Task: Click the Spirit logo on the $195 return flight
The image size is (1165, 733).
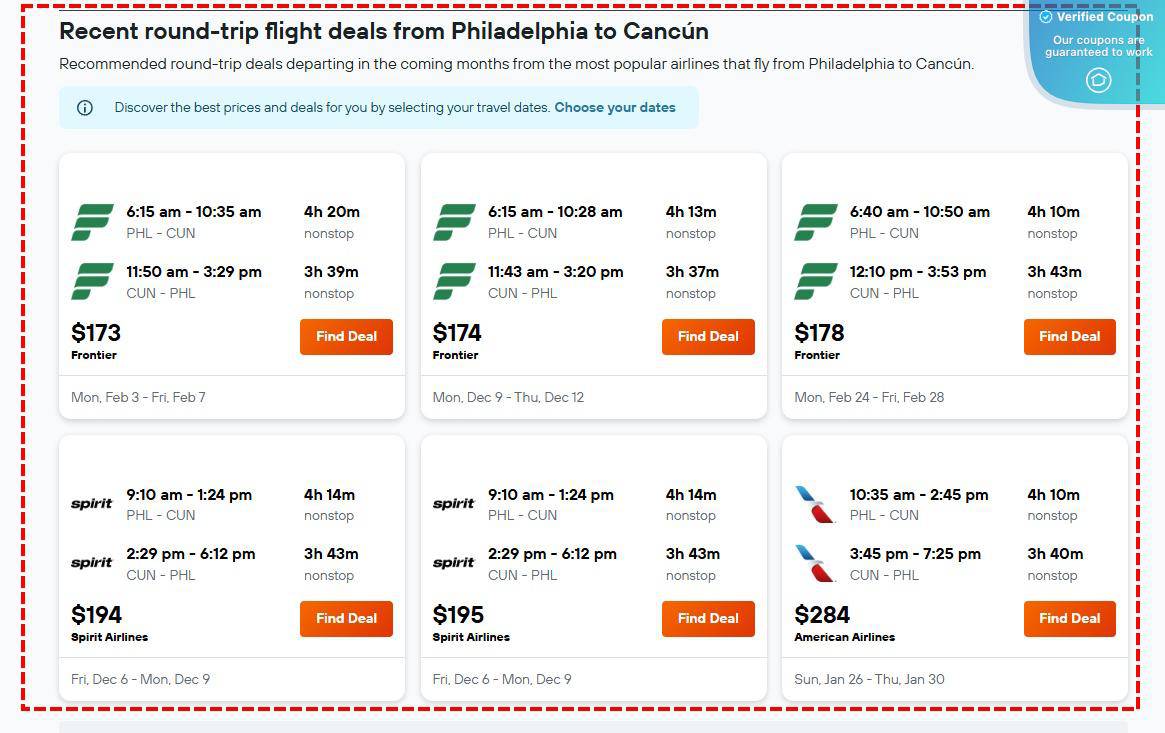Action: click(454, 563)
